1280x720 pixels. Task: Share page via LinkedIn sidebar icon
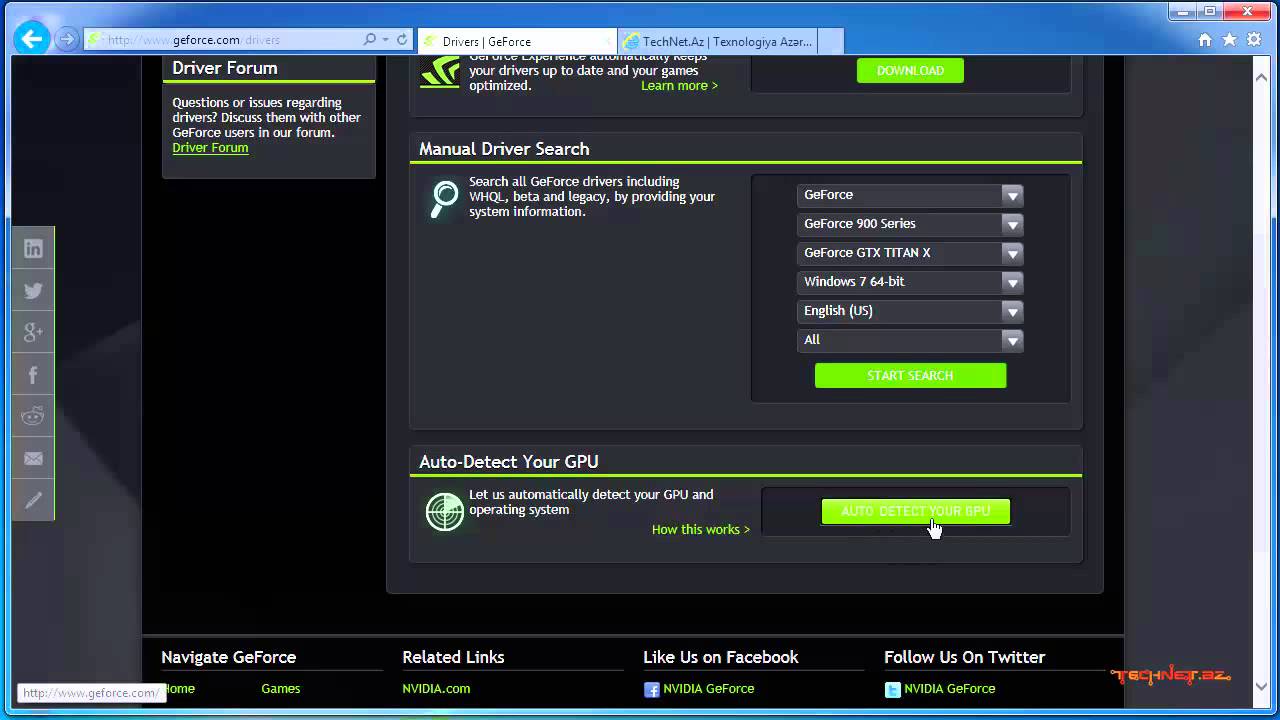(33, 249)
